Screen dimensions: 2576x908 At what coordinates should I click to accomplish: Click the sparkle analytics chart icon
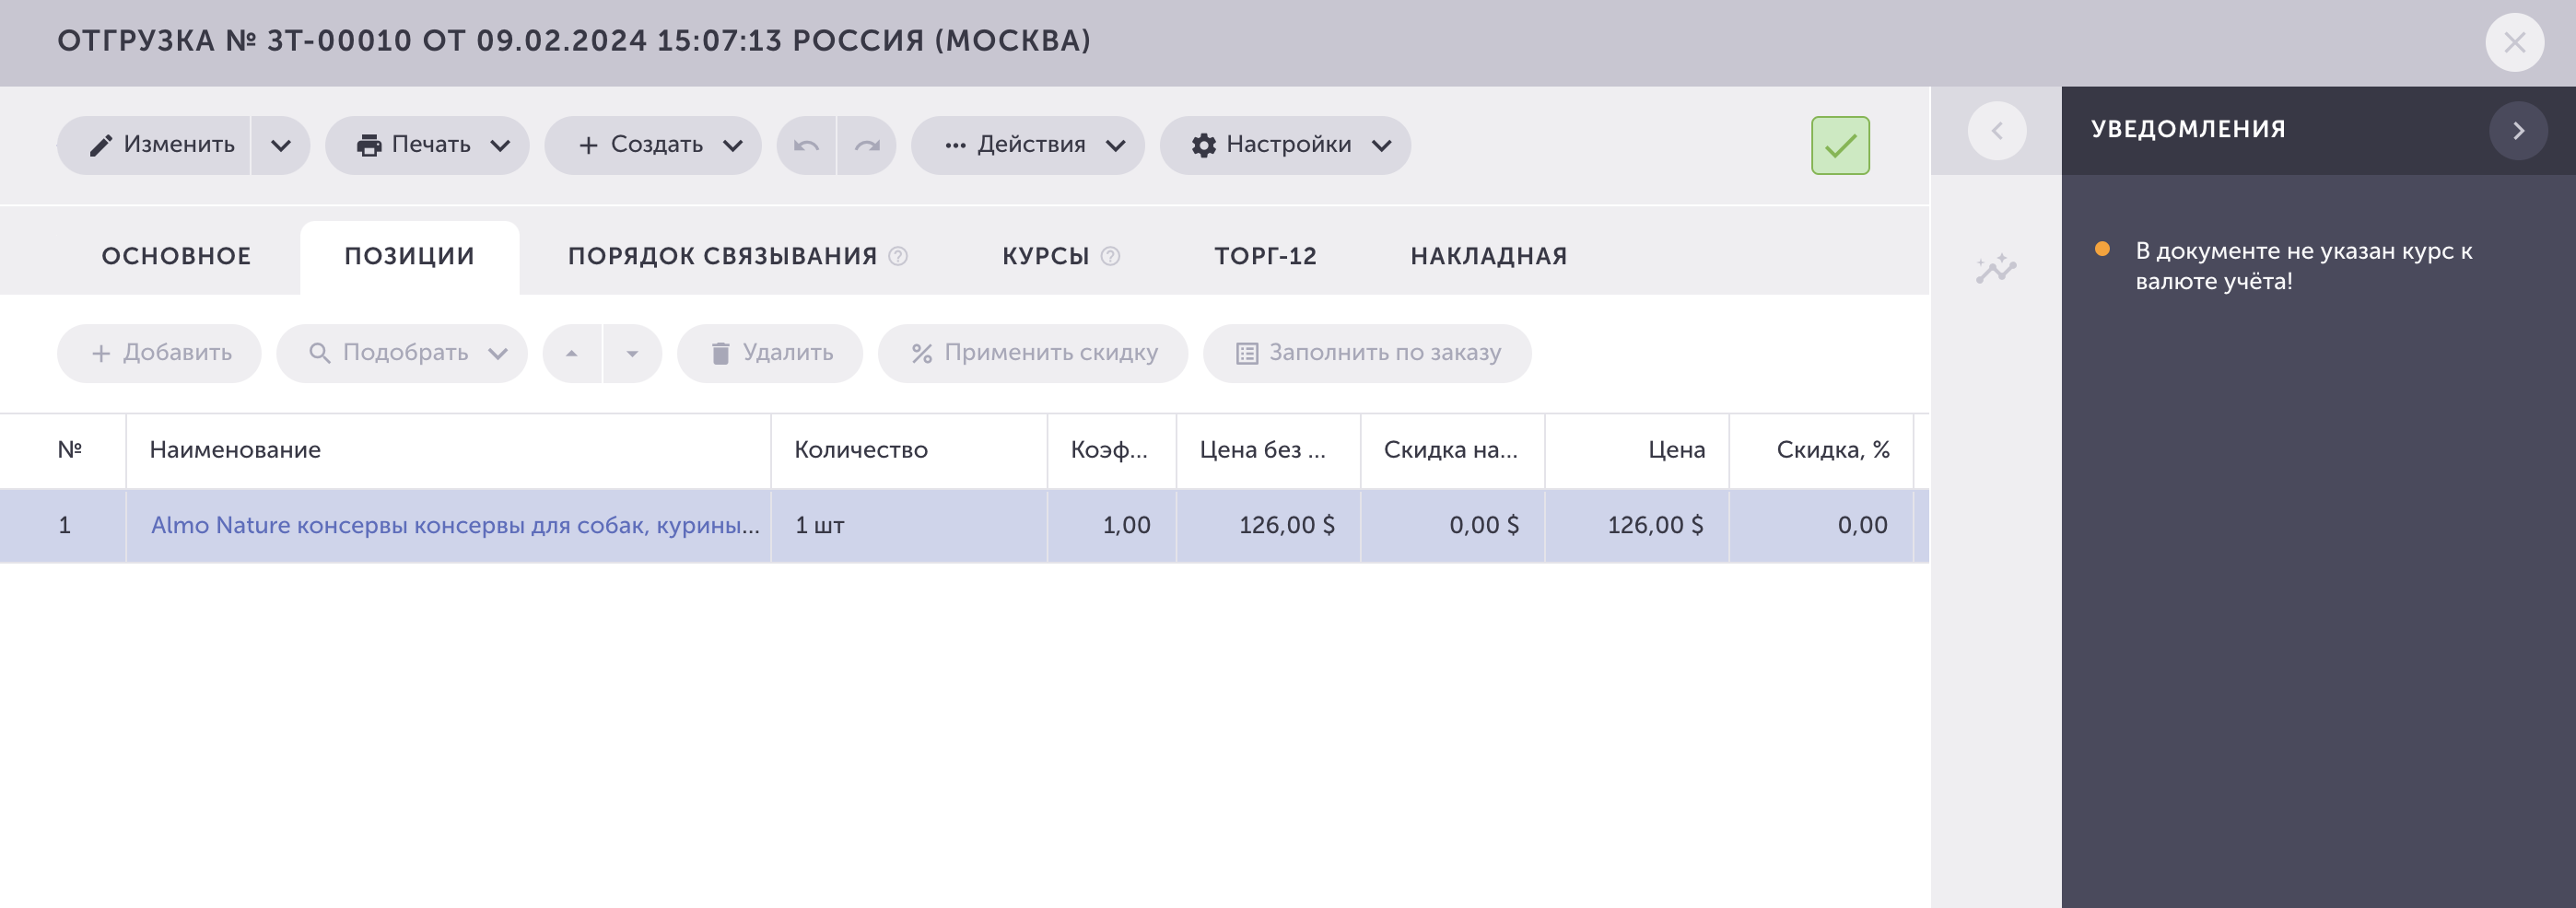[x=1996, y=269]
